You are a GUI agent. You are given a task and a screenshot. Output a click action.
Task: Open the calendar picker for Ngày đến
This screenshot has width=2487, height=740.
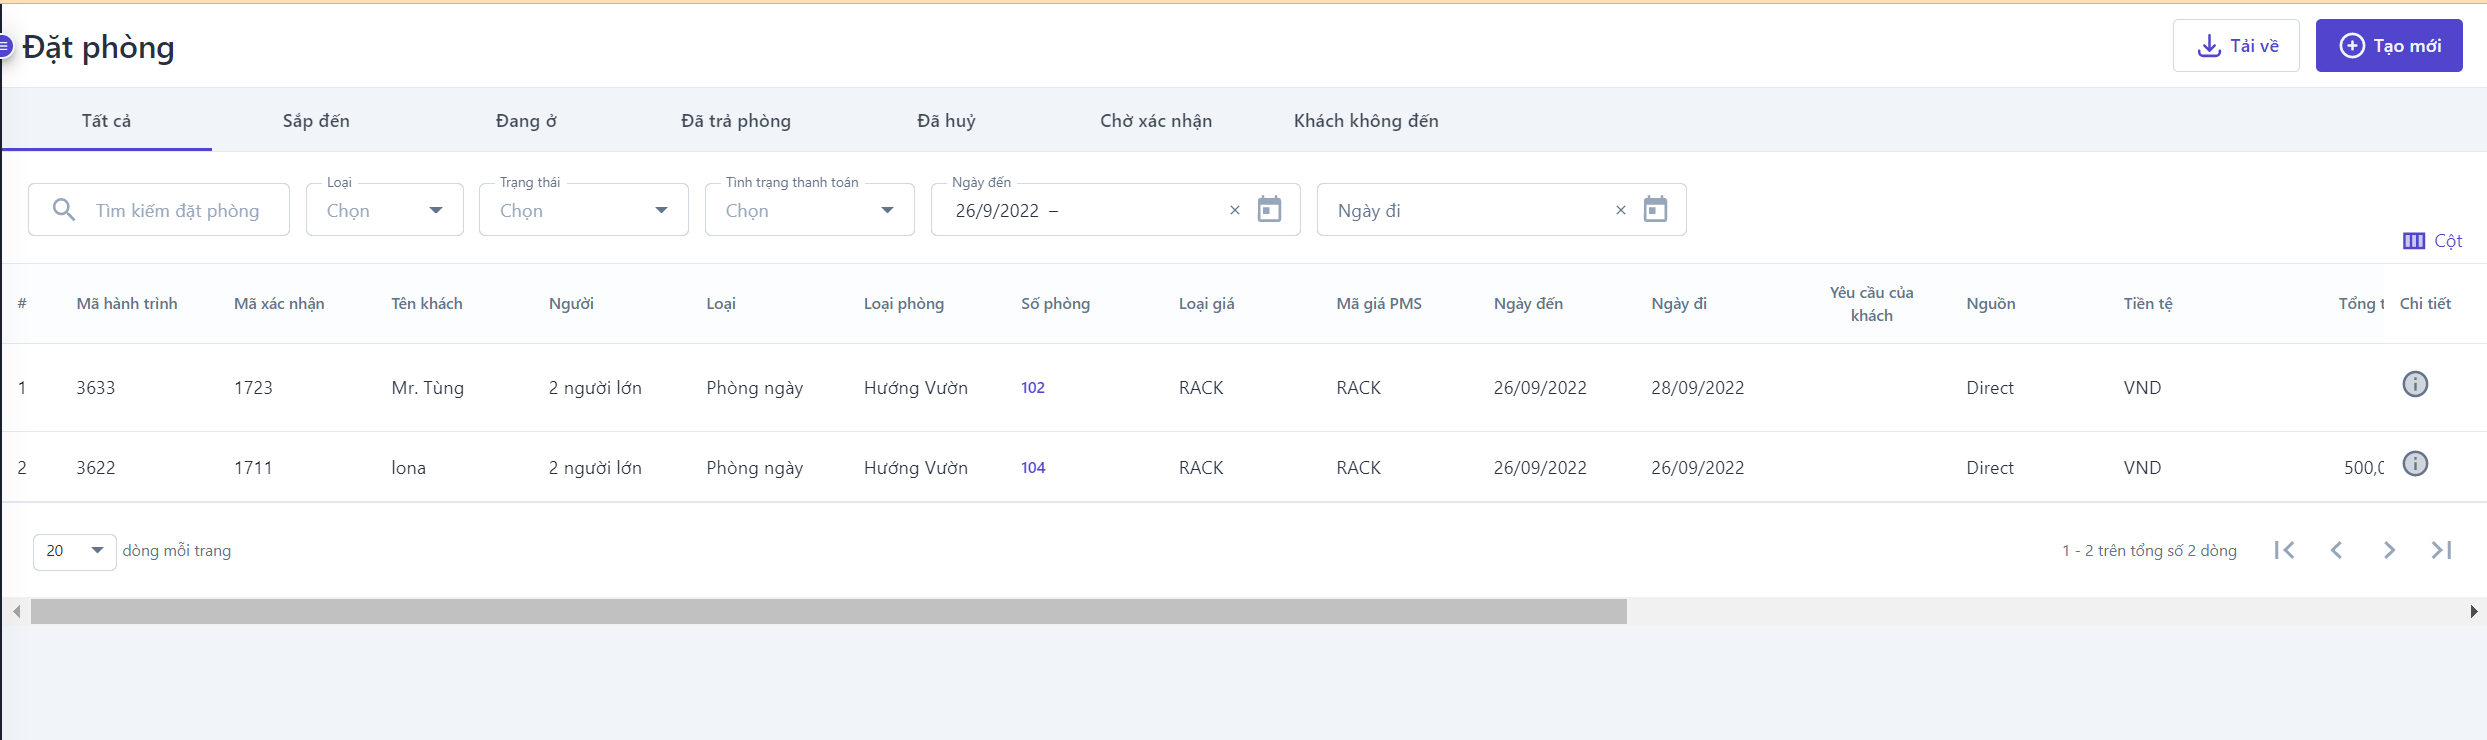pyautogui.click(x=1269, y=210)
